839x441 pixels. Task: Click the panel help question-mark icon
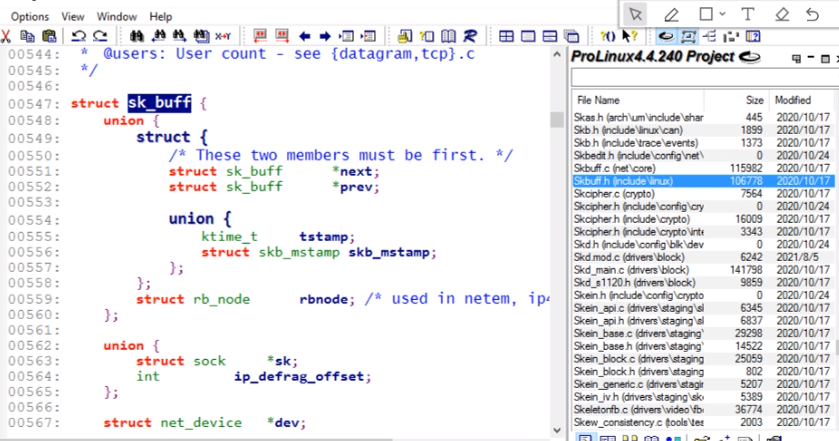pos(753,36)
